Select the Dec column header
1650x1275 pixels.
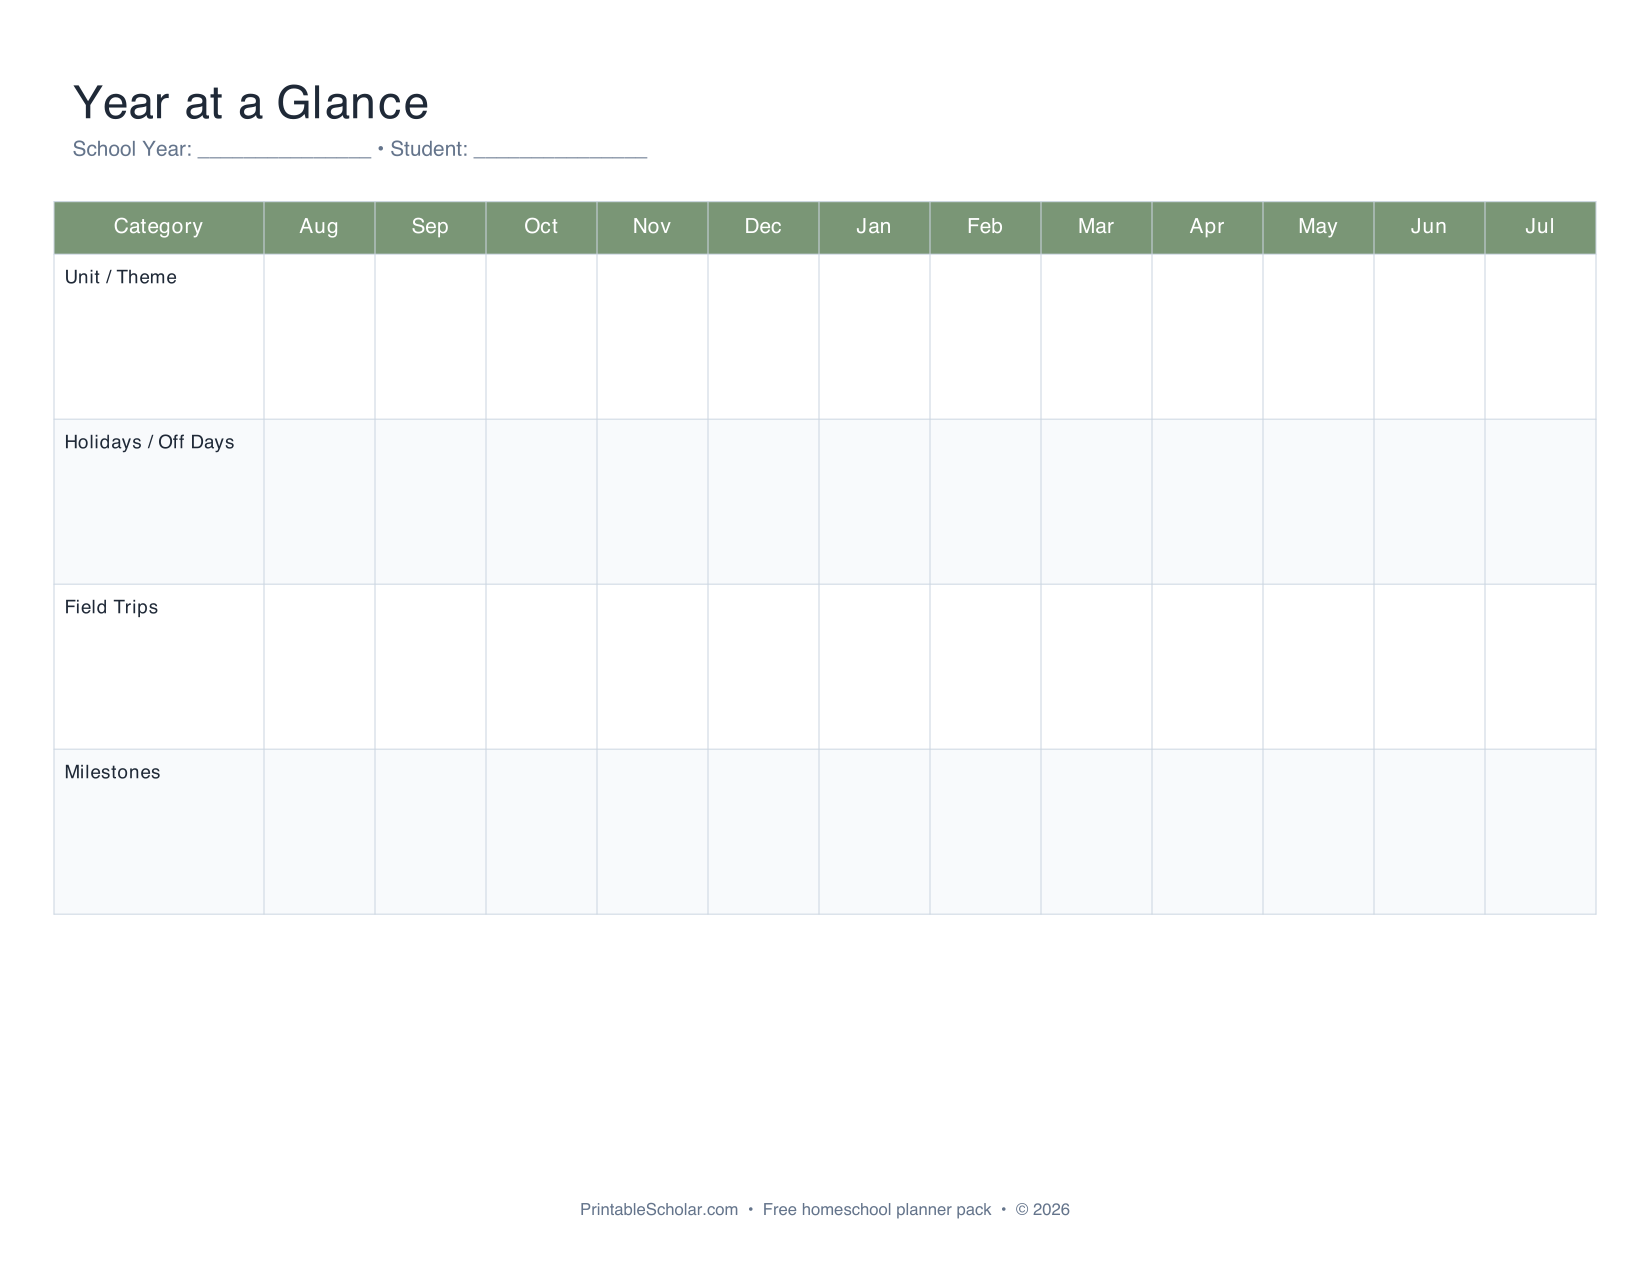tap(763, 227)
